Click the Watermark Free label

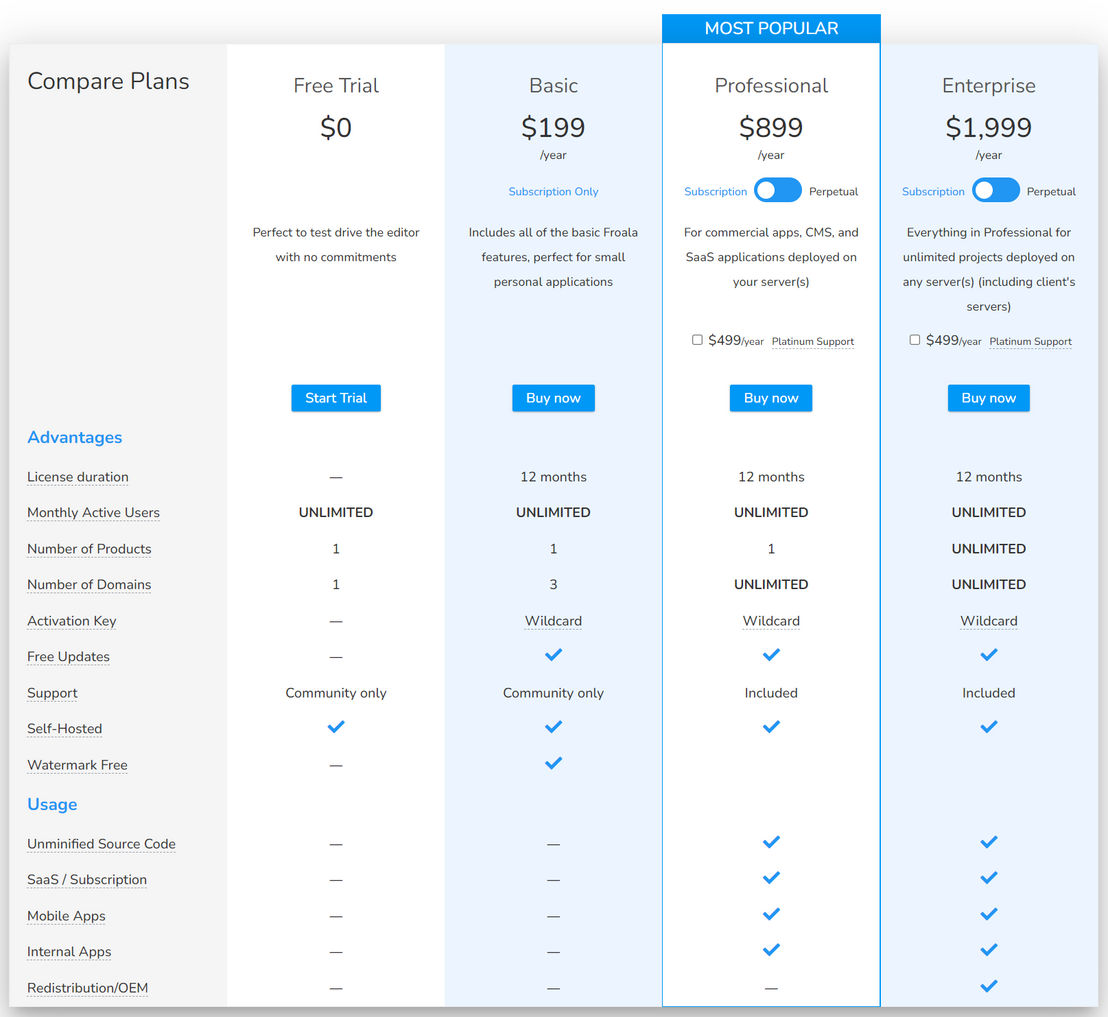click(77, 765)
